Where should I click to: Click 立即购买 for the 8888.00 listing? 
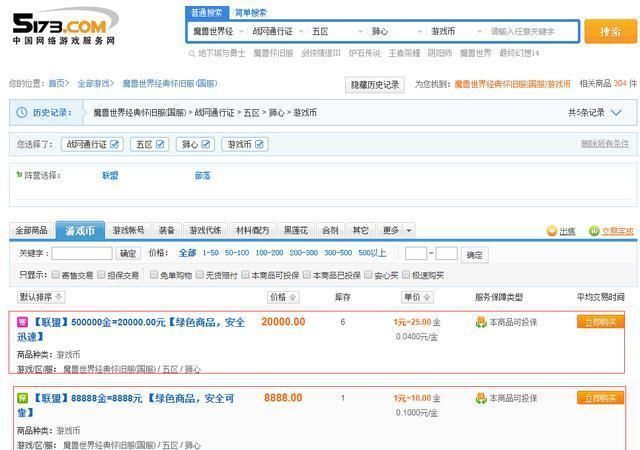tap(600, 398)
